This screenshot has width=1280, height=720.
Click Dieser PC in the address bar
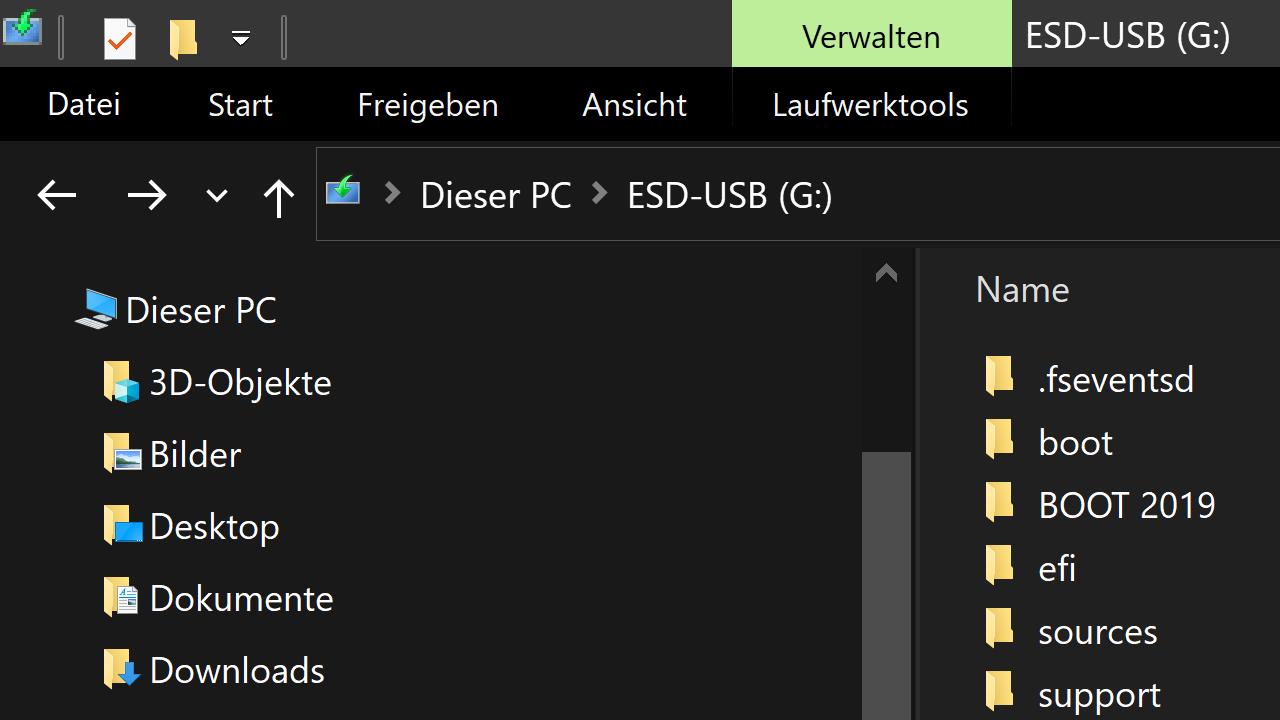(496, 195)
